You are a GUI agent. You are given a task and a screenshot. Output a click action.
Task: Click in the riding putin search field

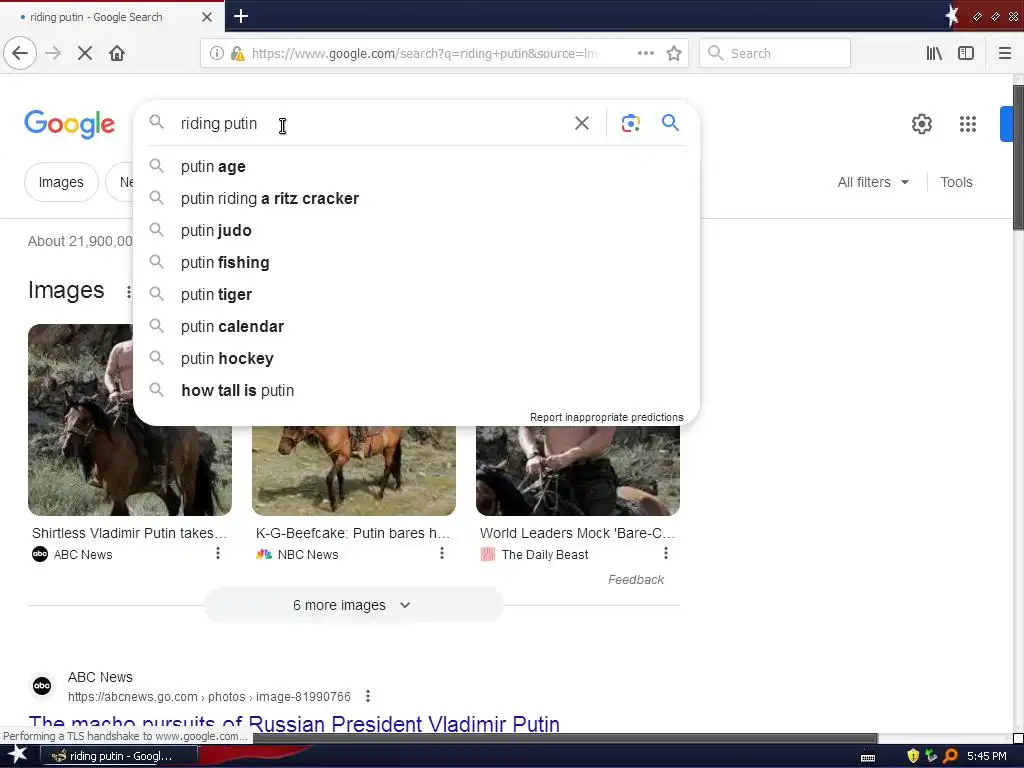pyautogui.click(x=372, y=123)
